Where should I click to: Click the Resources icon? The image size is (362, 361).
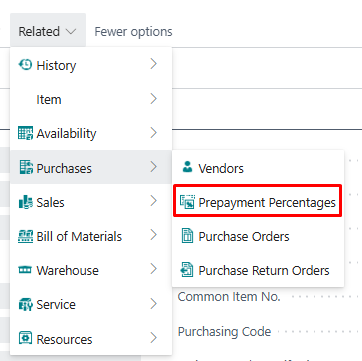click(x=26, y=339)
